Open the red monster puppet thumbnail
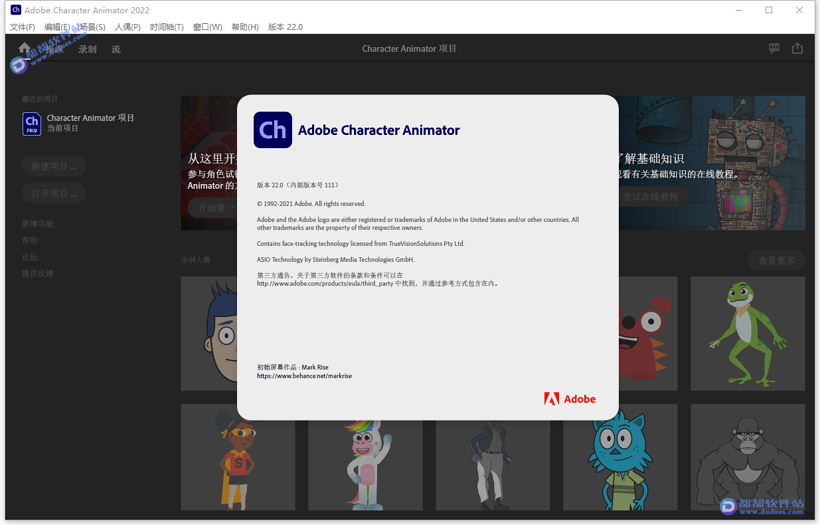Viewport: 820px width, 525px height. tap(647, 334)
